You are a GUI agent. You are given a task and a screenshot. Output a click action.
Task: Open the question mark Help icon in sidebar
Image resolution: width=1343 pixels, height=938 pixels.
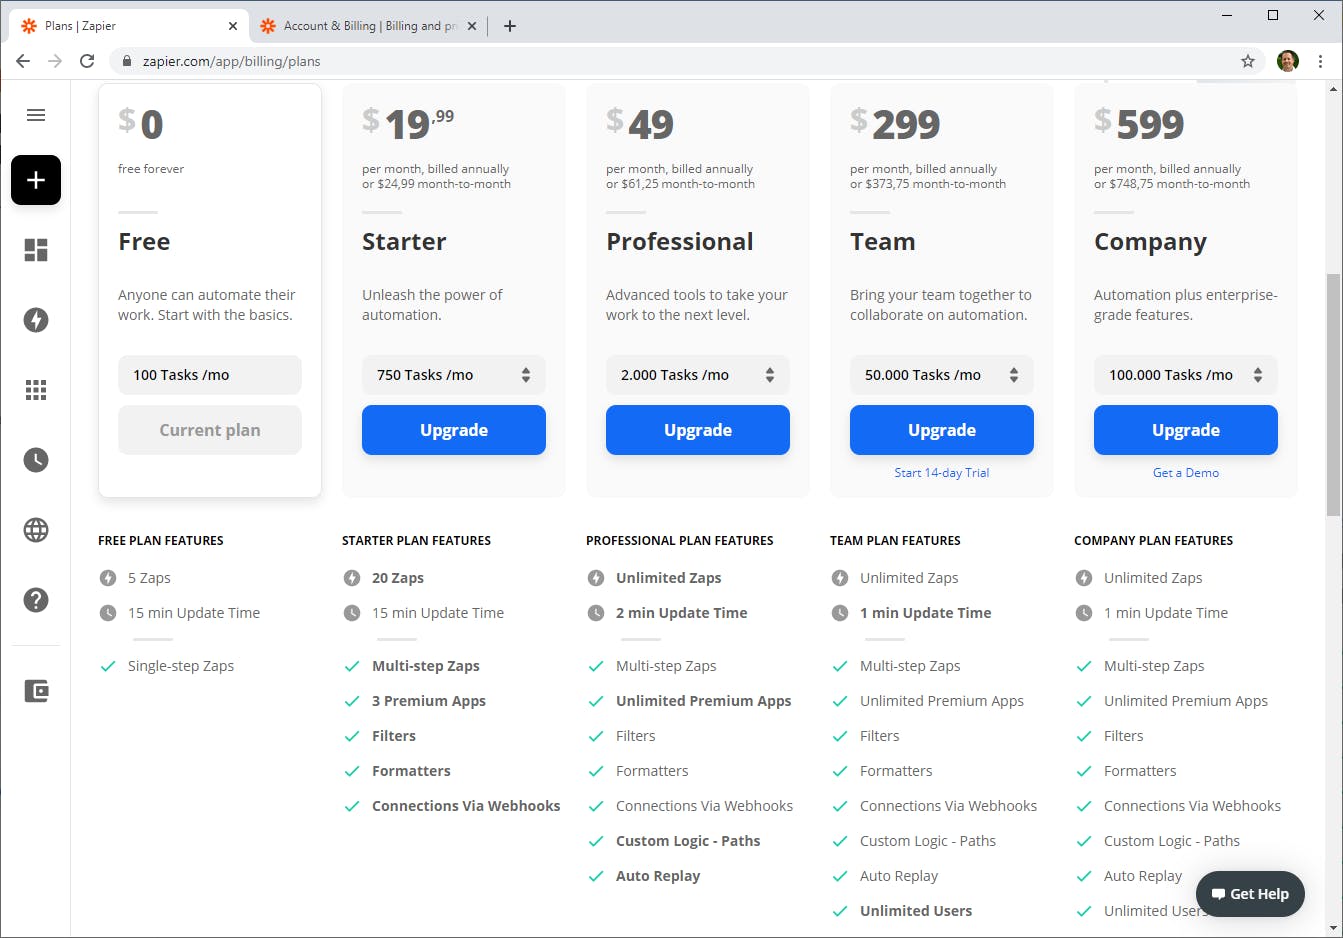coord(36,600)
